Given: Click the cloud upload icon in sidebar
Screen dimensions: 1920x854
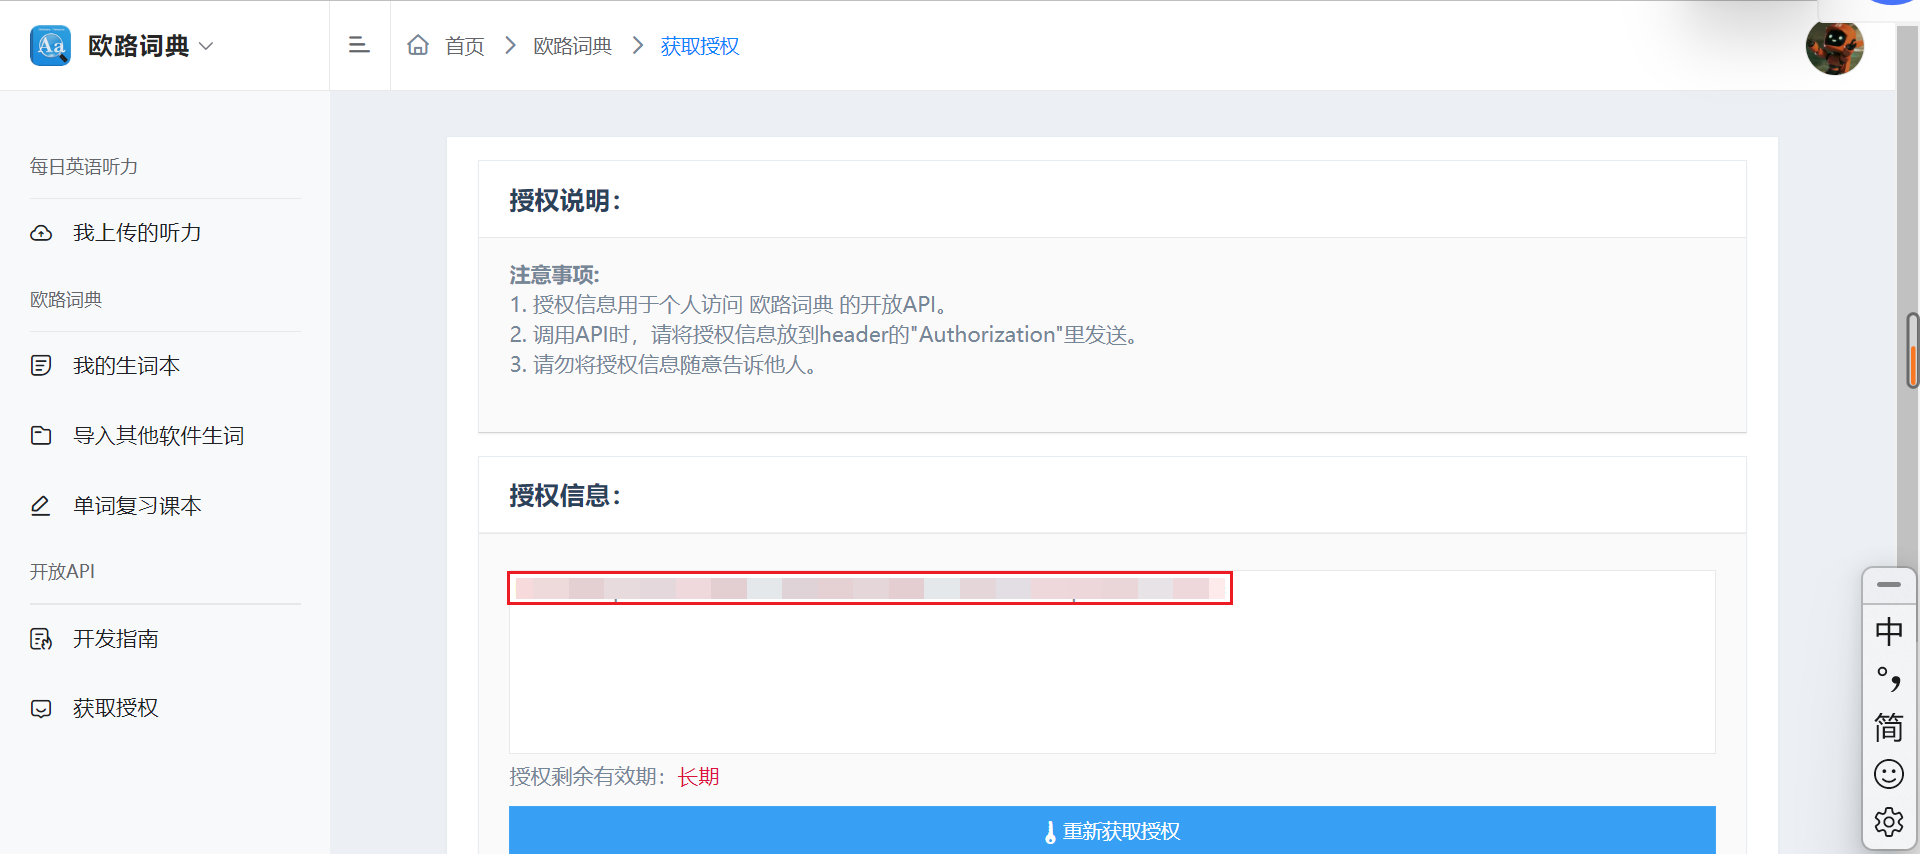Looking at the screenshot, I should [x=41, y=233].
